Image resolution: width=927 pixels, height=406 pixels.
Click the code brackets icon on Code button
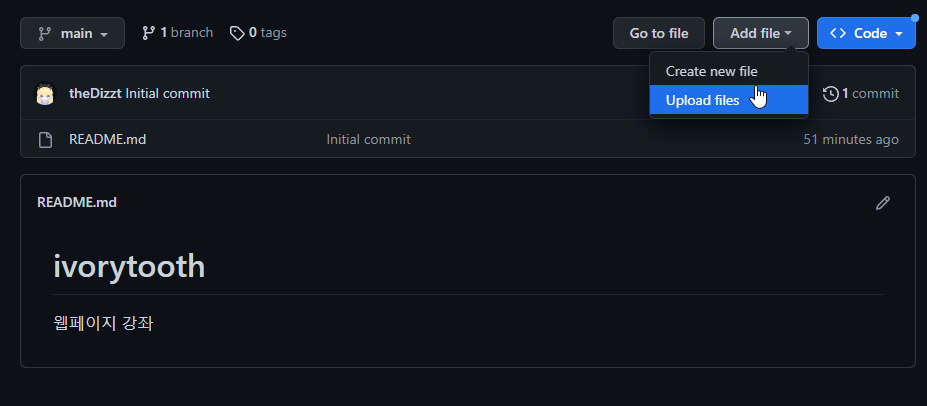838,33
